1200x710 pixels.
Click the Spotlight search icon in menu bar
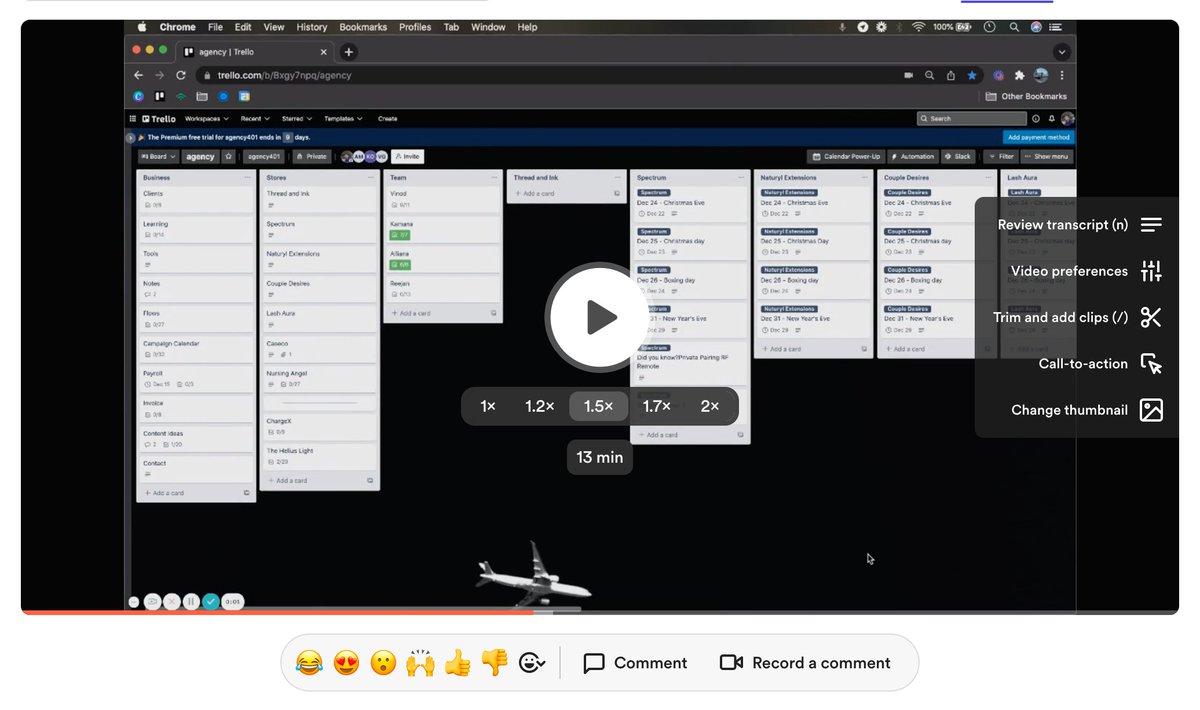(1014, 27)
